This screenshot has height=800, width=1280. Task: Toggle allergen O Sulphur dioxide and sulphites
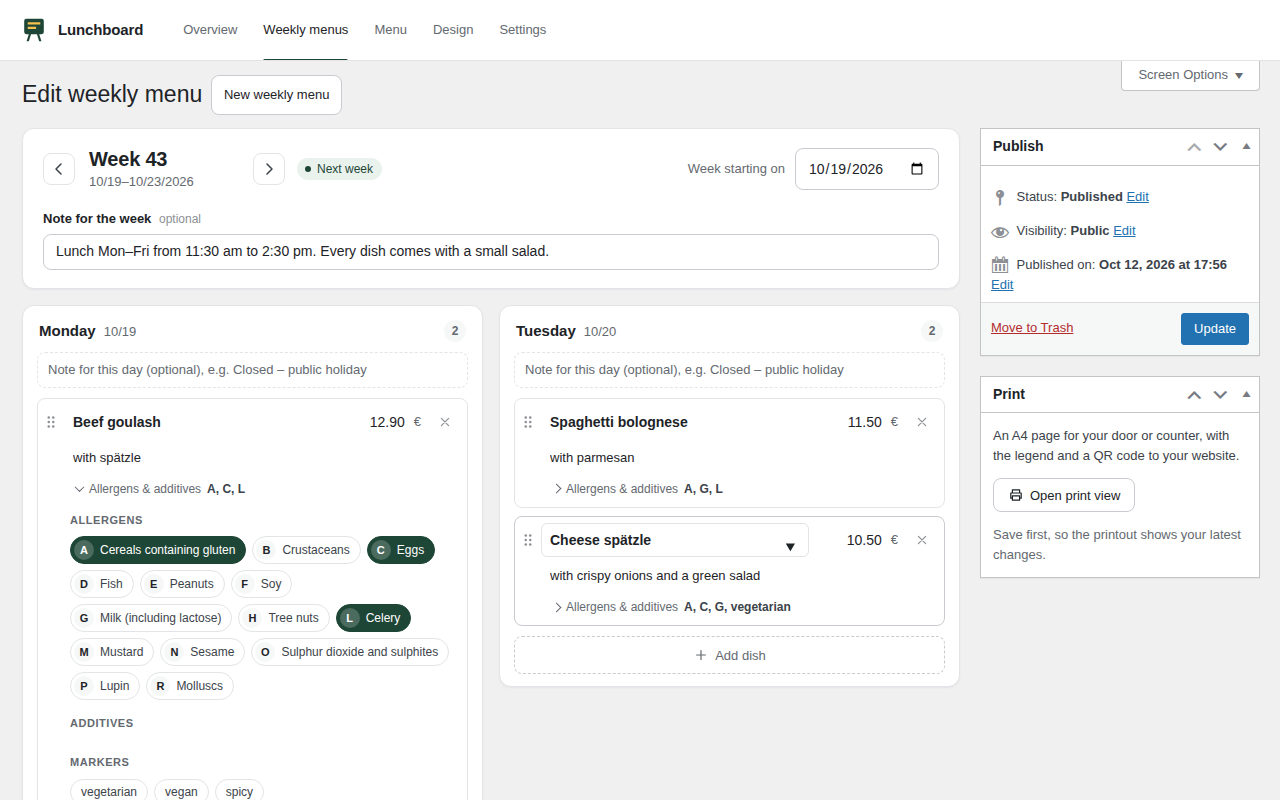350,652
